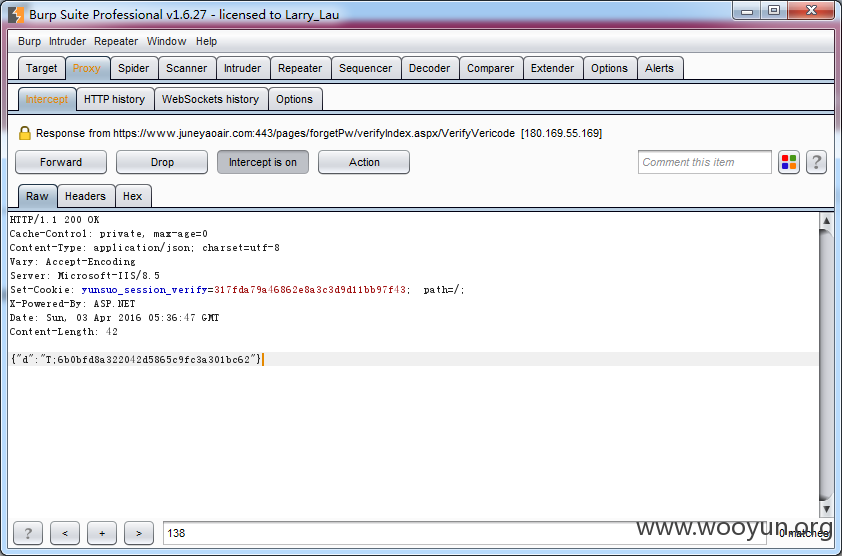Click the Content-Length: 42 line
The height and width of the screenshot is (556, 842).
(x=64, y=332)
